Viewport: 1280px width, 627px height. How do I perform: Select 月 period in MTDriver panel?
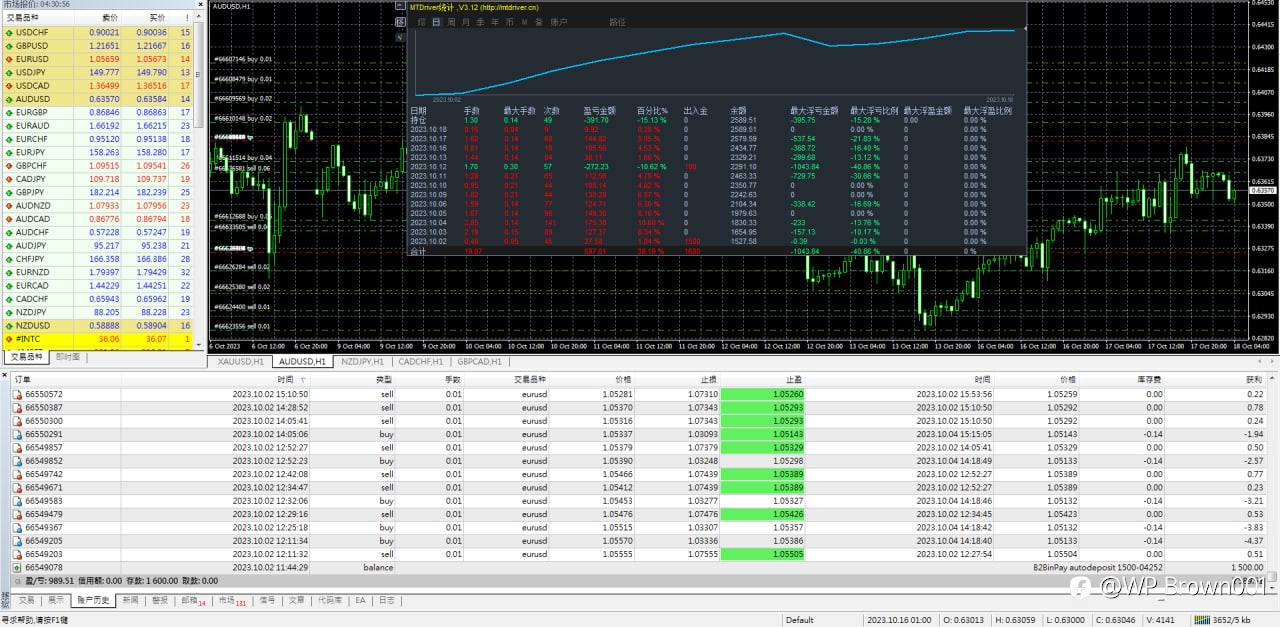(x=466, y=21)
